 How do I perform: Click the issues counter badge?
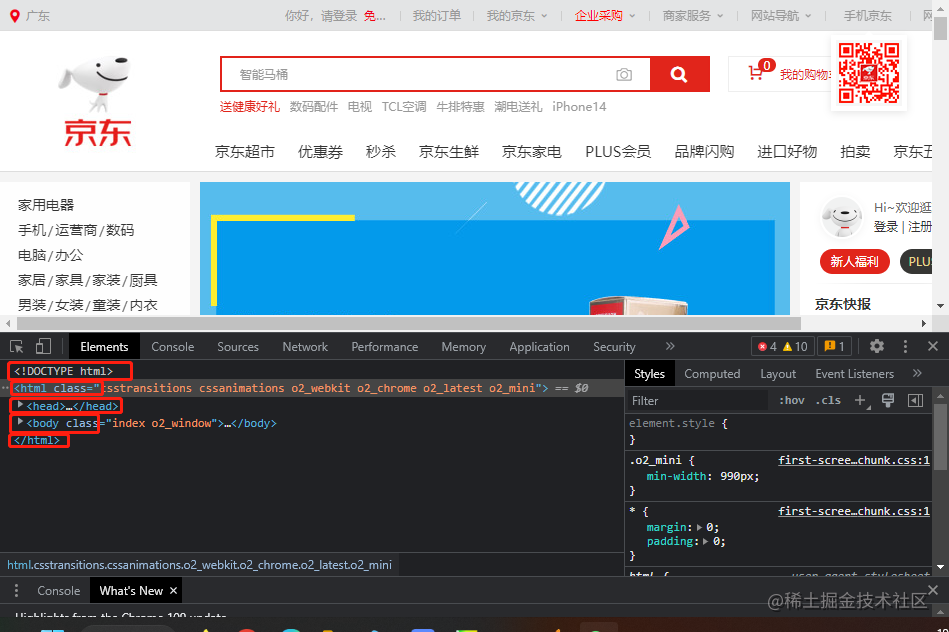pos(834,346)
